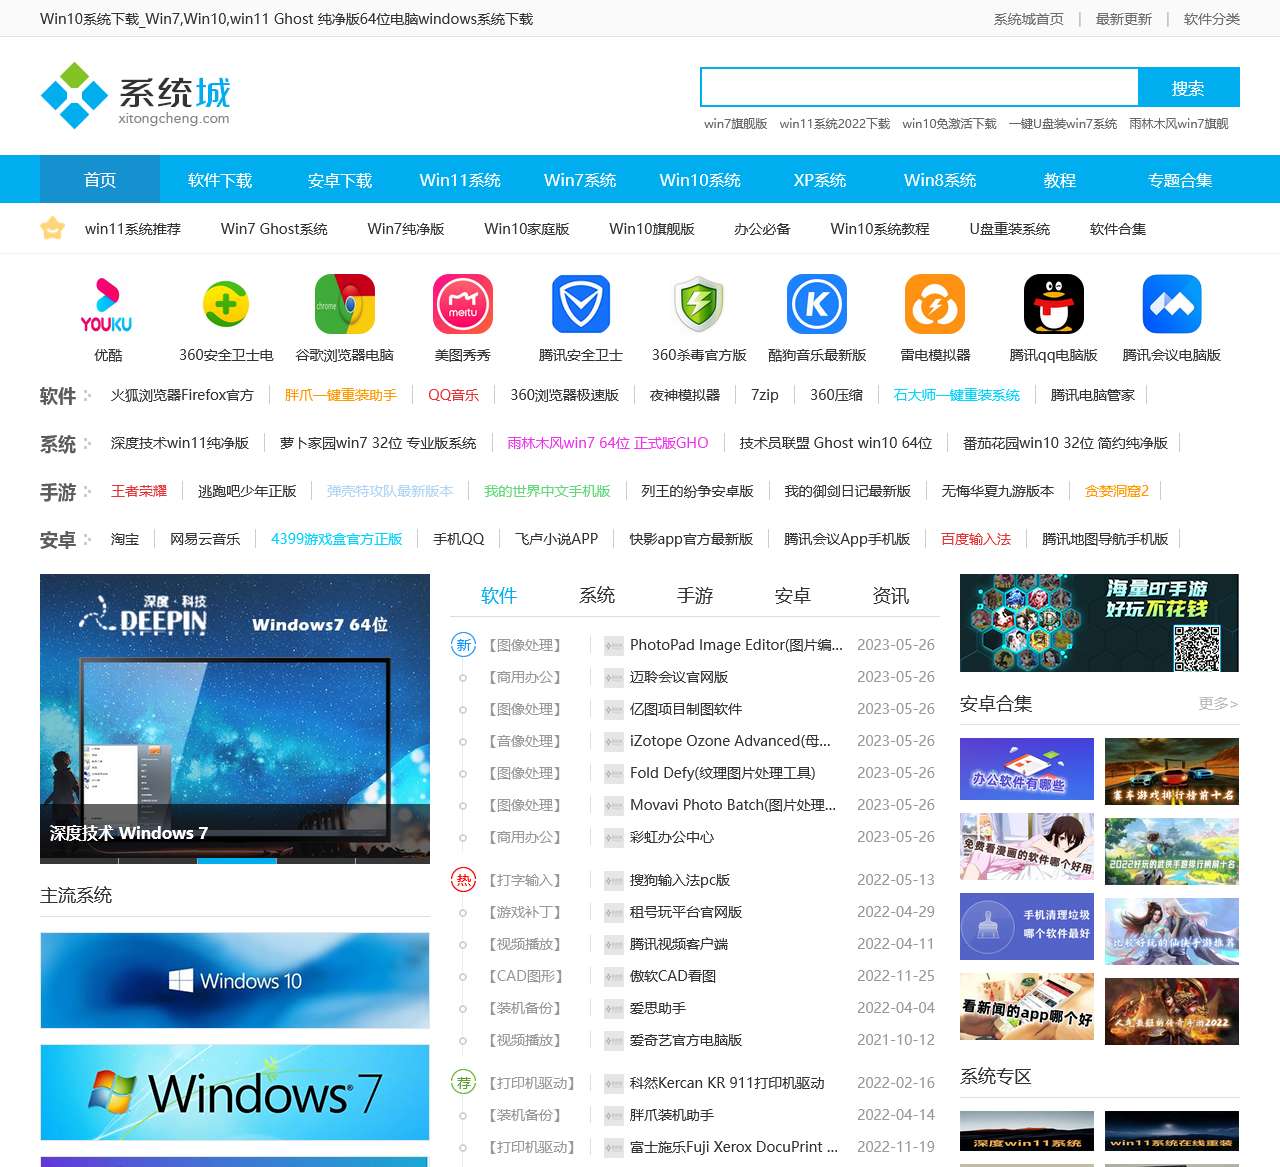Click the win7旗舰版 hot search link

(x=736, y=124)
